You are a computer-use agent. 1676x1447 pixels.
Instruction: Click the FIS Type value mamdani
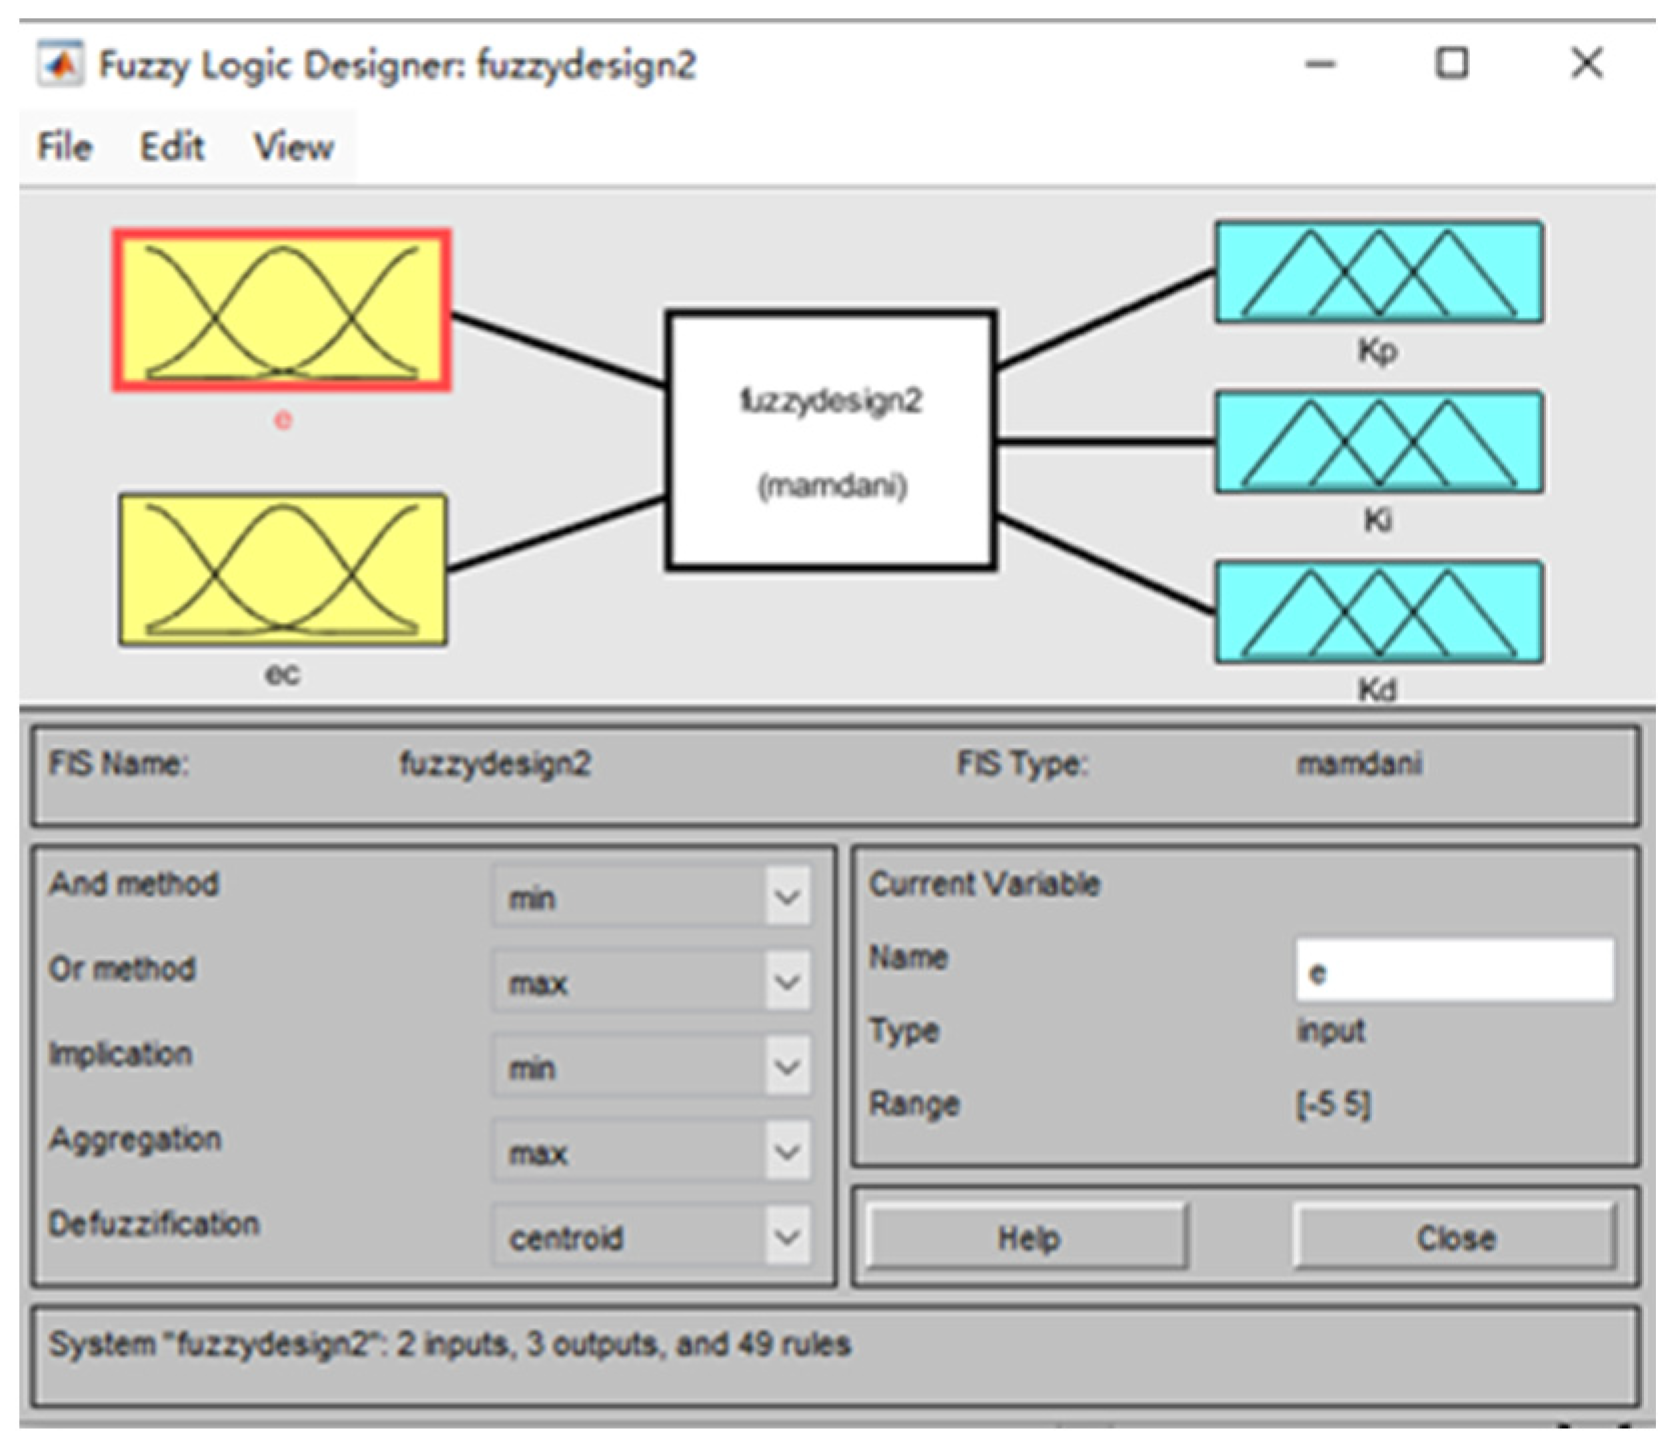coord(1360,764)
